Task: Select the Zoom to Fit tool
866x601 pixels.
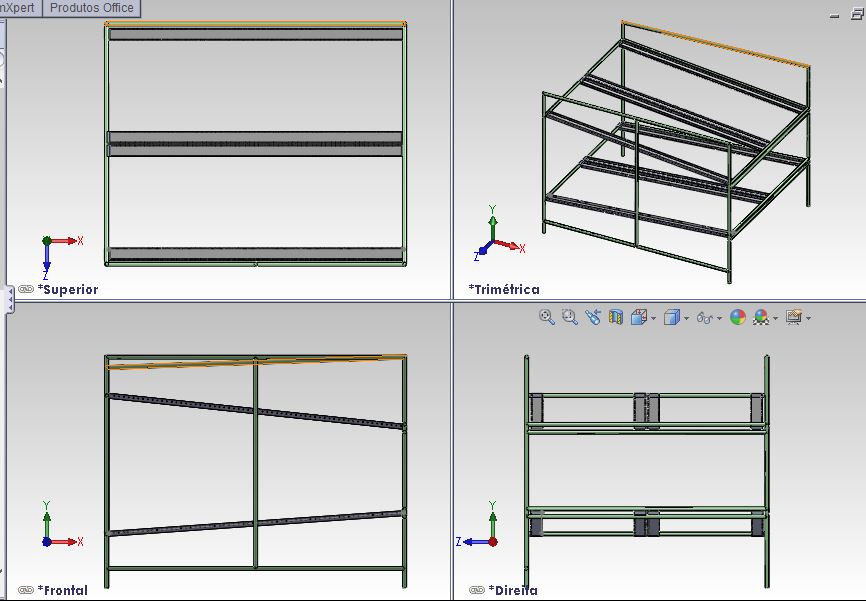Action: 546,315
